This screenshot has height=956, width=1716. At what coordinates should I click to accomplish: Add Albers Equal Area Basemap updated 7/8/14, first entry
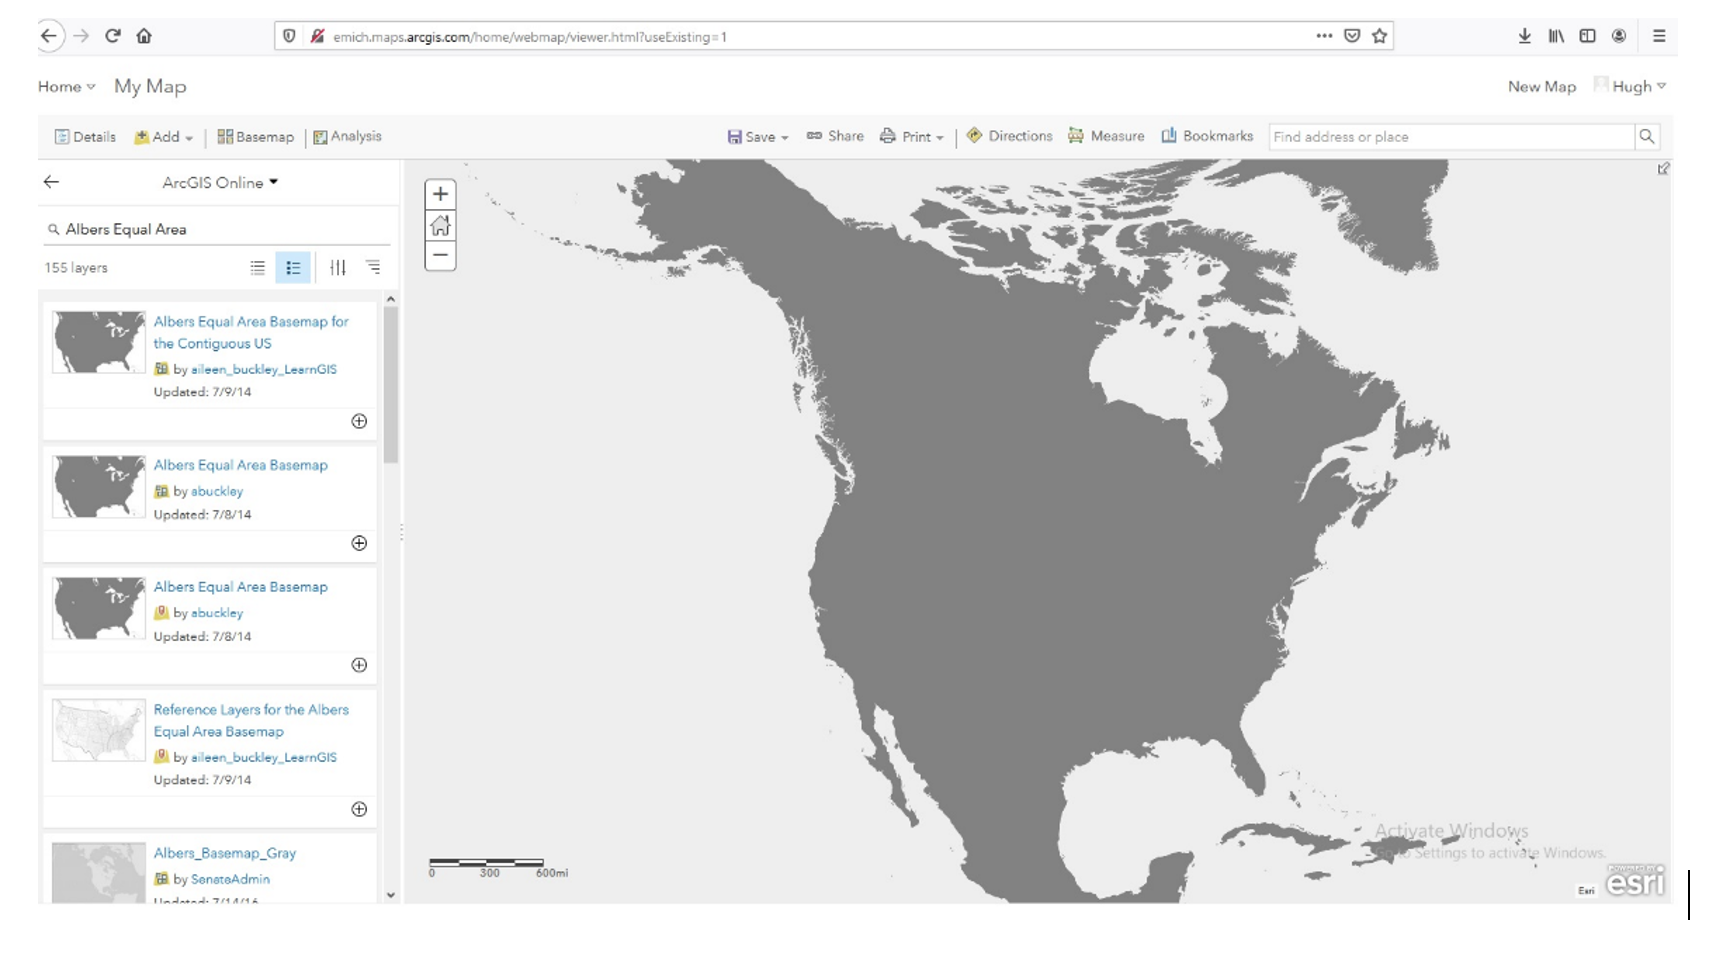point(359,543)
